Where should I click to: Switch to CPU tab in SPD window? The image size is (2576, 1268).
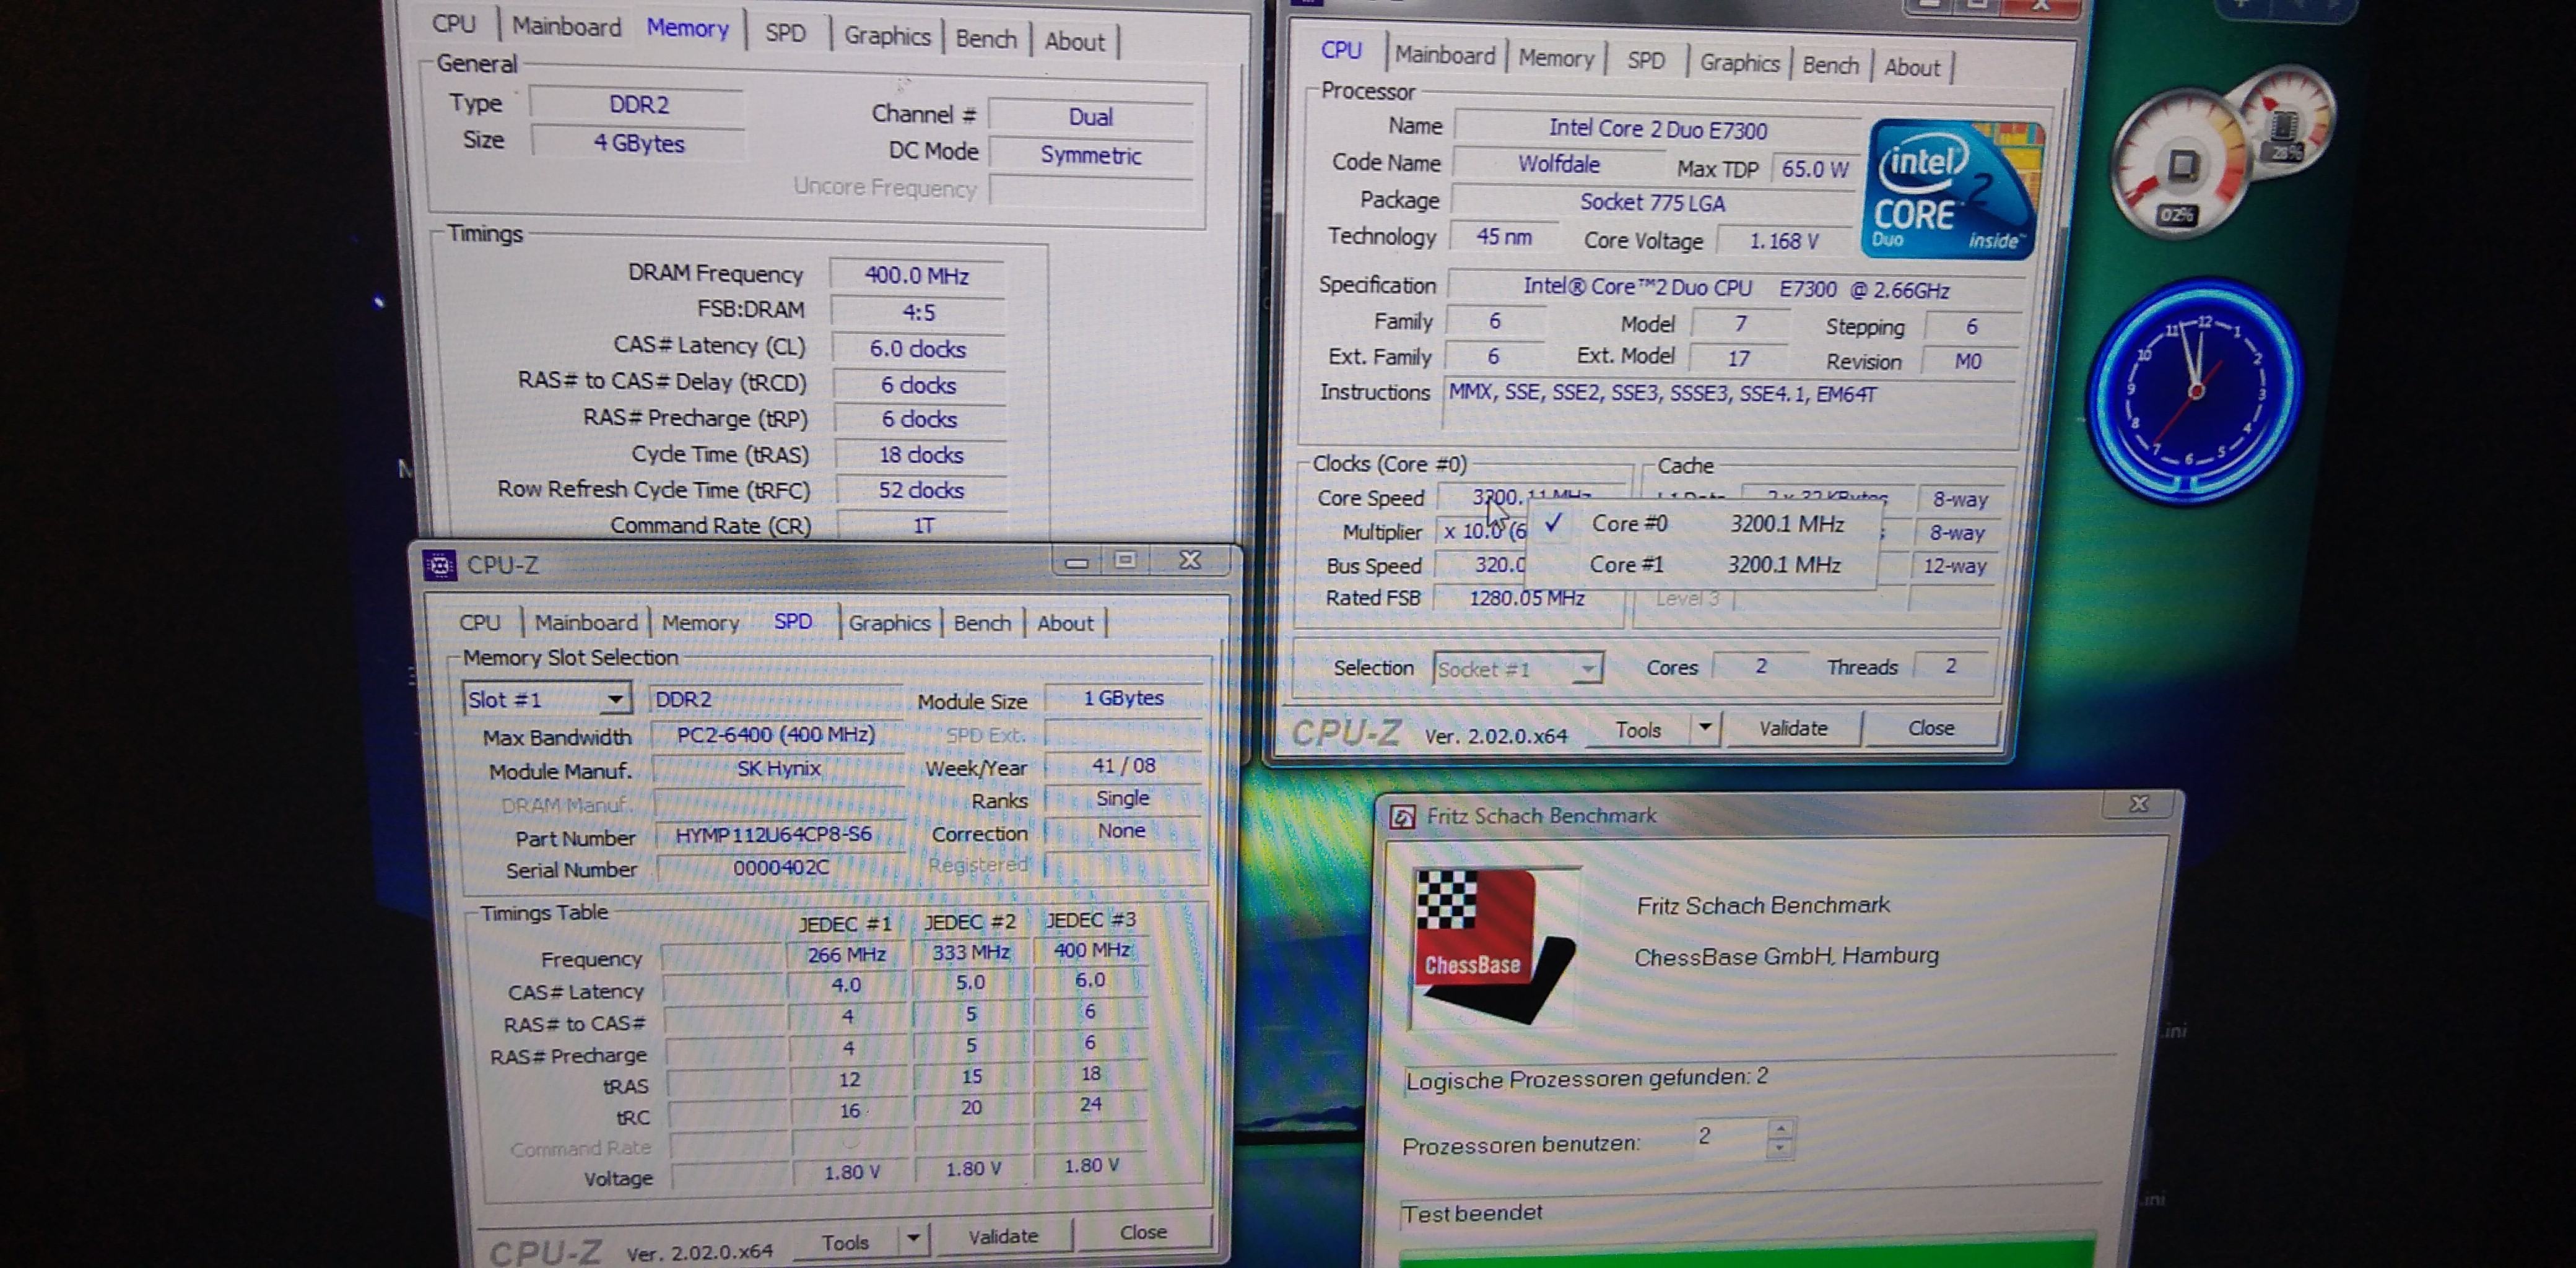(479, 622)
